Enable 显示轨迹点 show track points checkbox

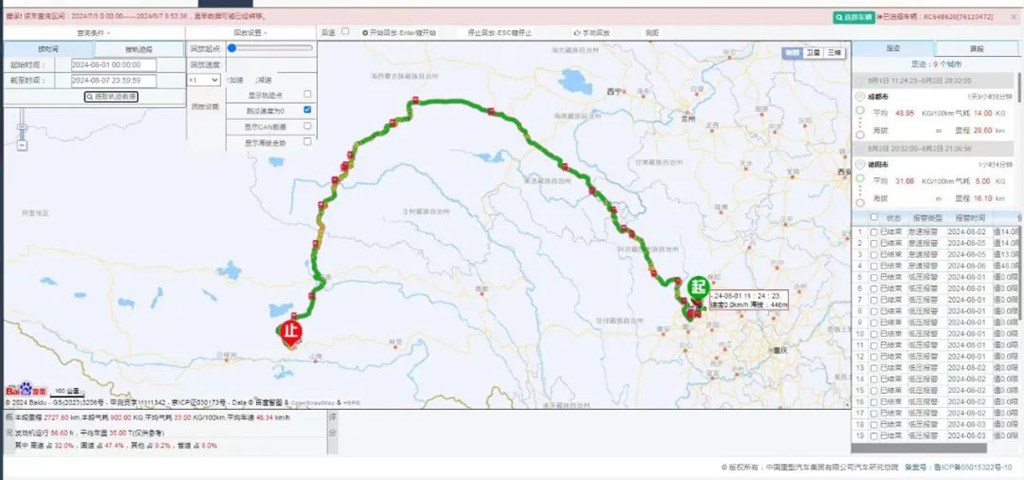[x=307, y=94]
